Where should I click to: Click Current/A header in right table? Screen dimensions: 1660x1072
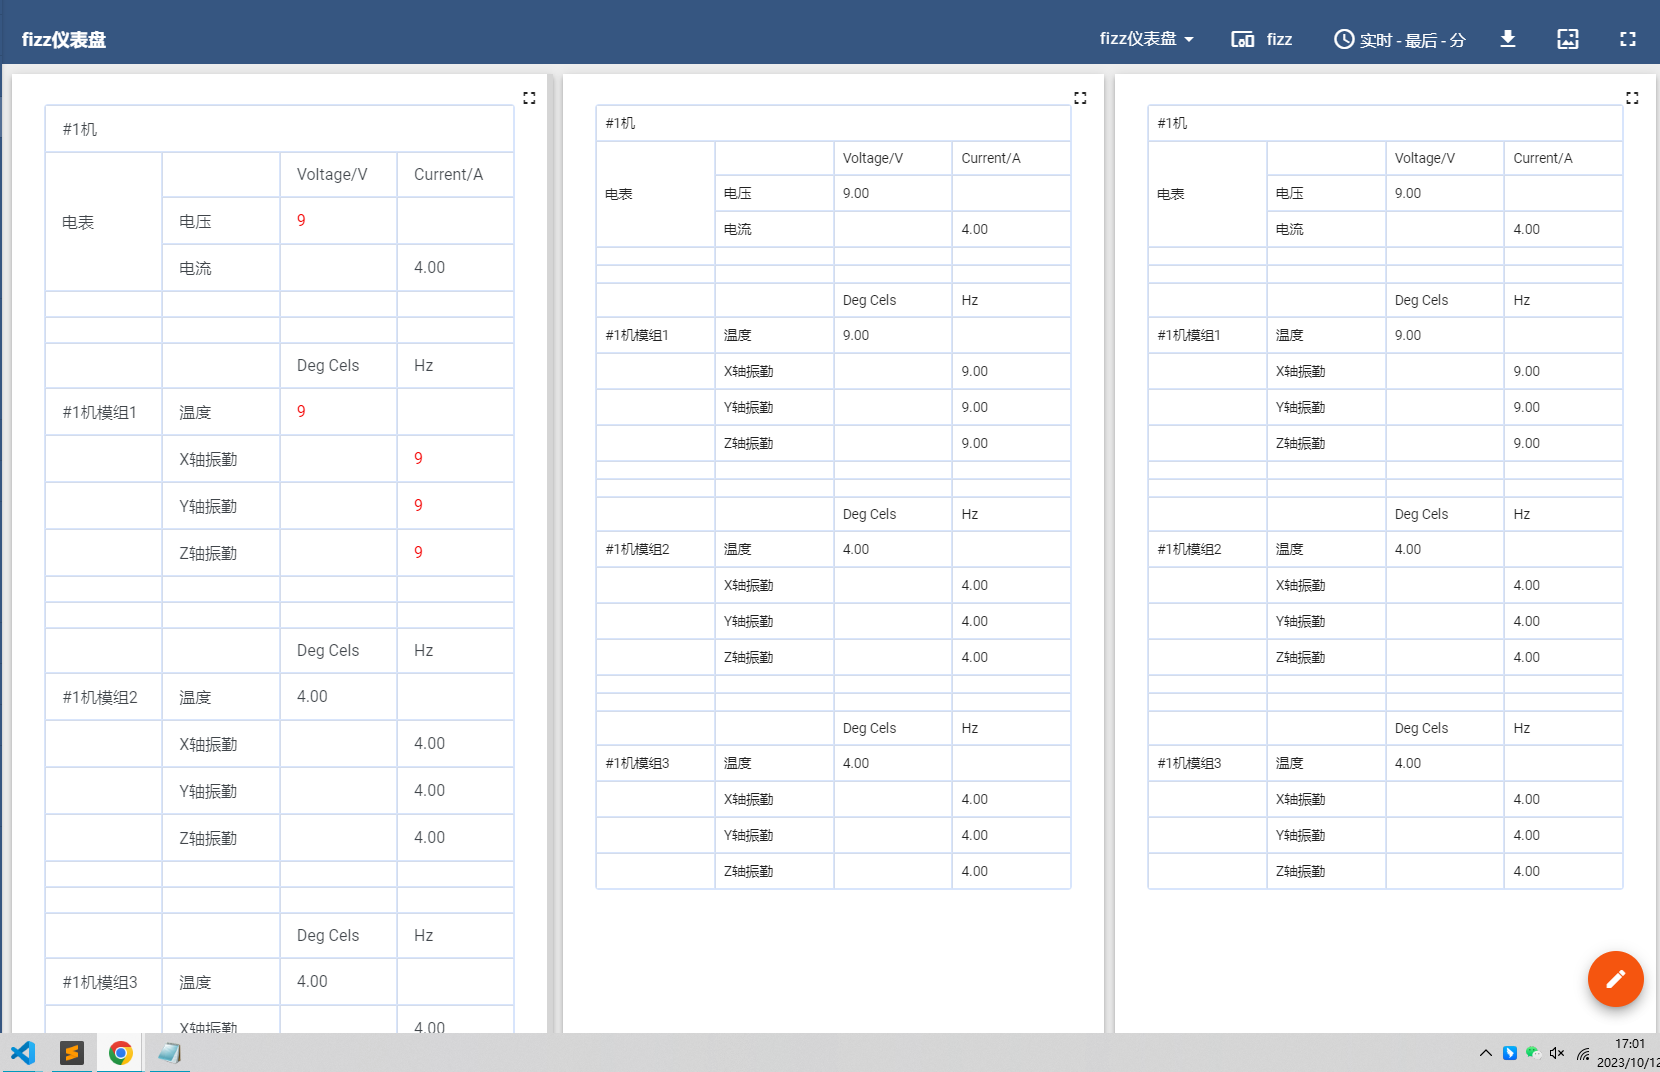[1543, 158]
